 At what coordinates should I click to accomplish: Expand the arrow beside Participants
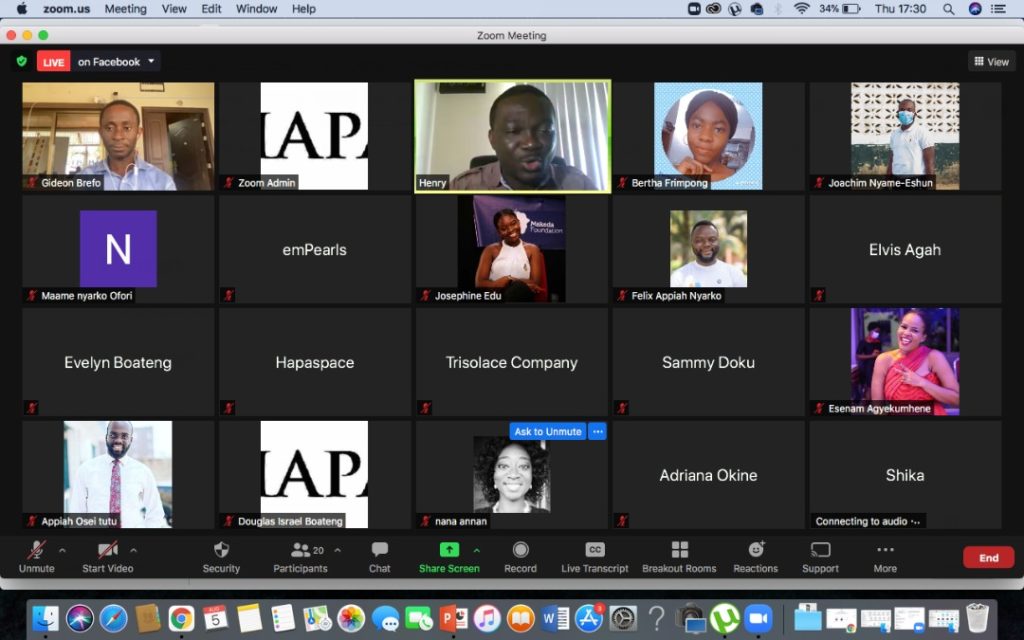[338, 551]
